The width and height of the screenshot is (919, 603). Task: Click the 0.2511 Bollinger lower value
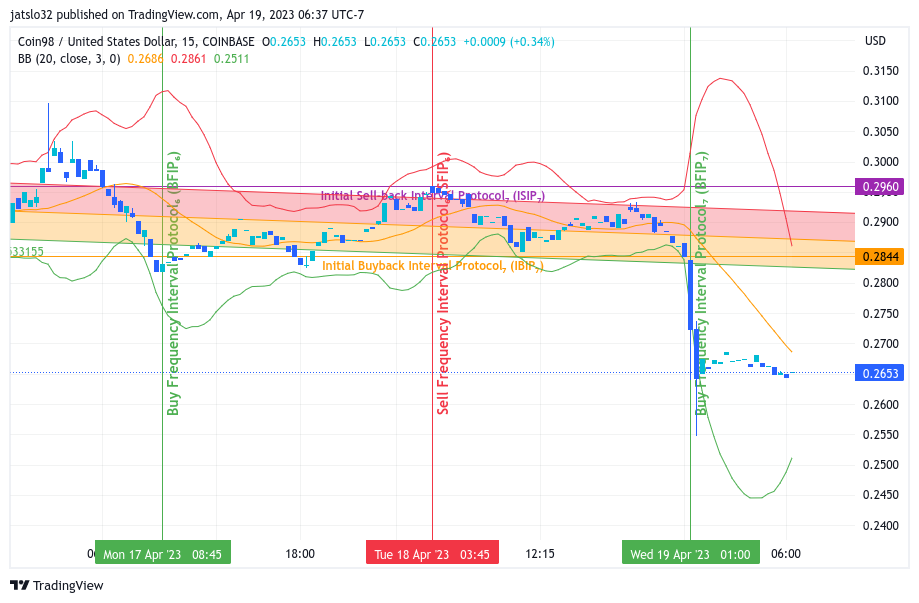(x=232, y=59)
